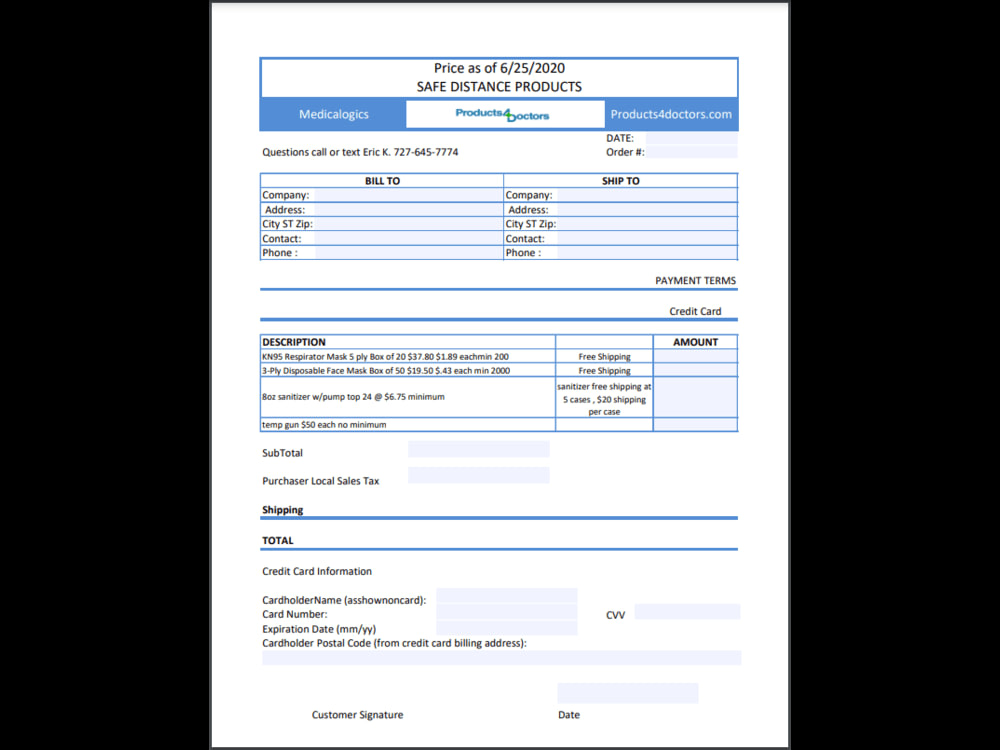Image resolution: width=1000 pixels, height=750 pixels.
Task: Fill Bill To Company field
Action: click(408, 195)
